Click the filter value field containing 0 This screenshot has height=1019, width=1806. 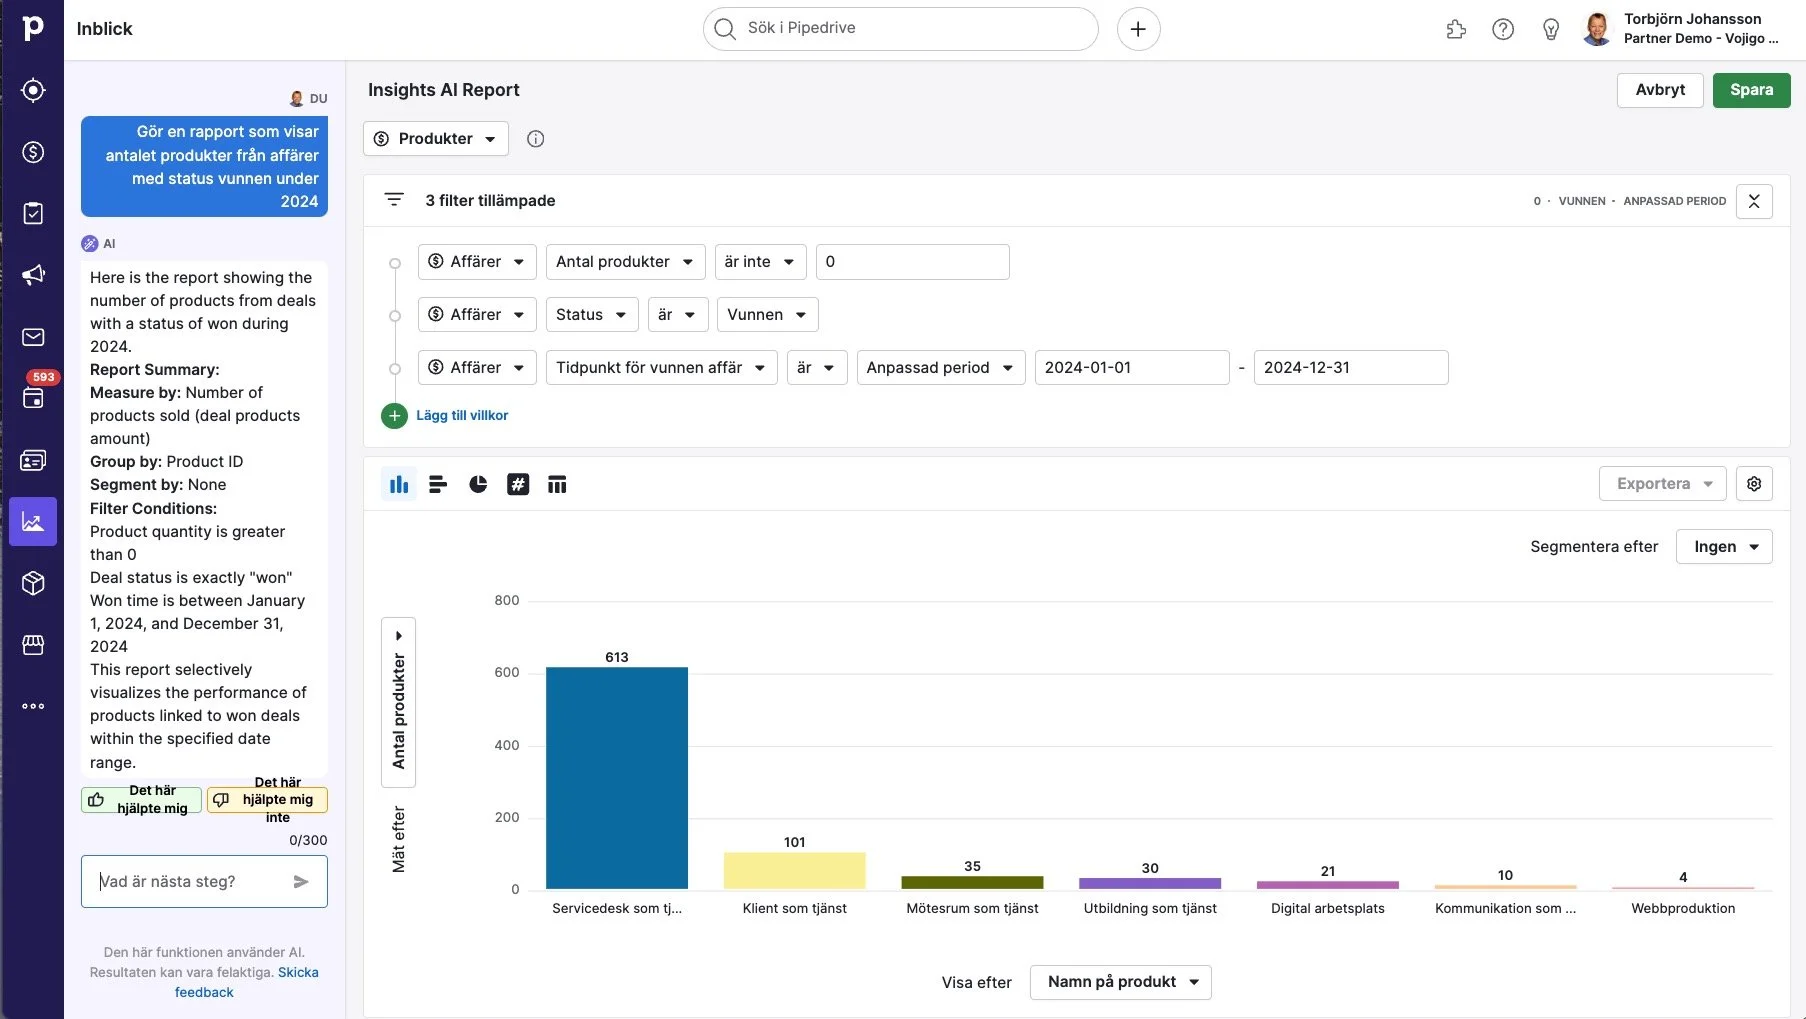pos(913,262)
